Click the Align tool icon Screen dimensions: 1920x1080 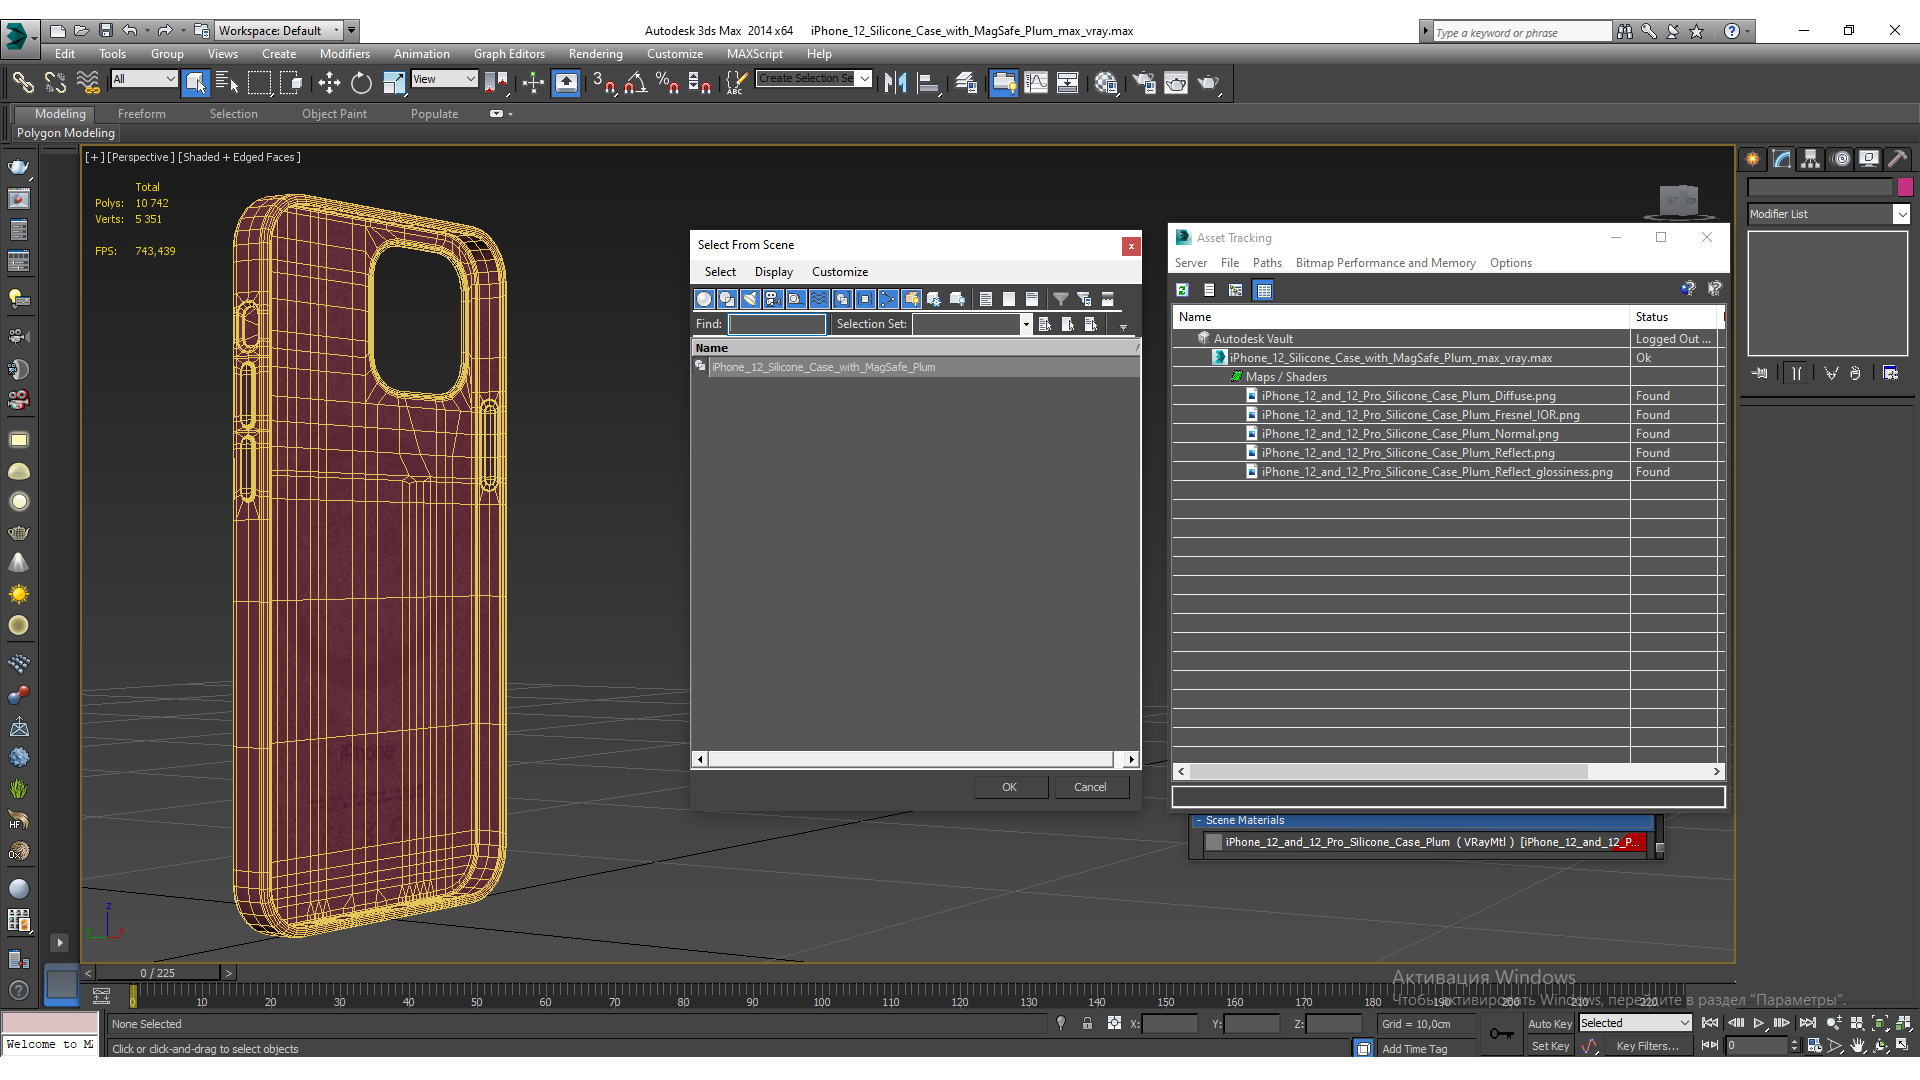click(x=928, y=83)
